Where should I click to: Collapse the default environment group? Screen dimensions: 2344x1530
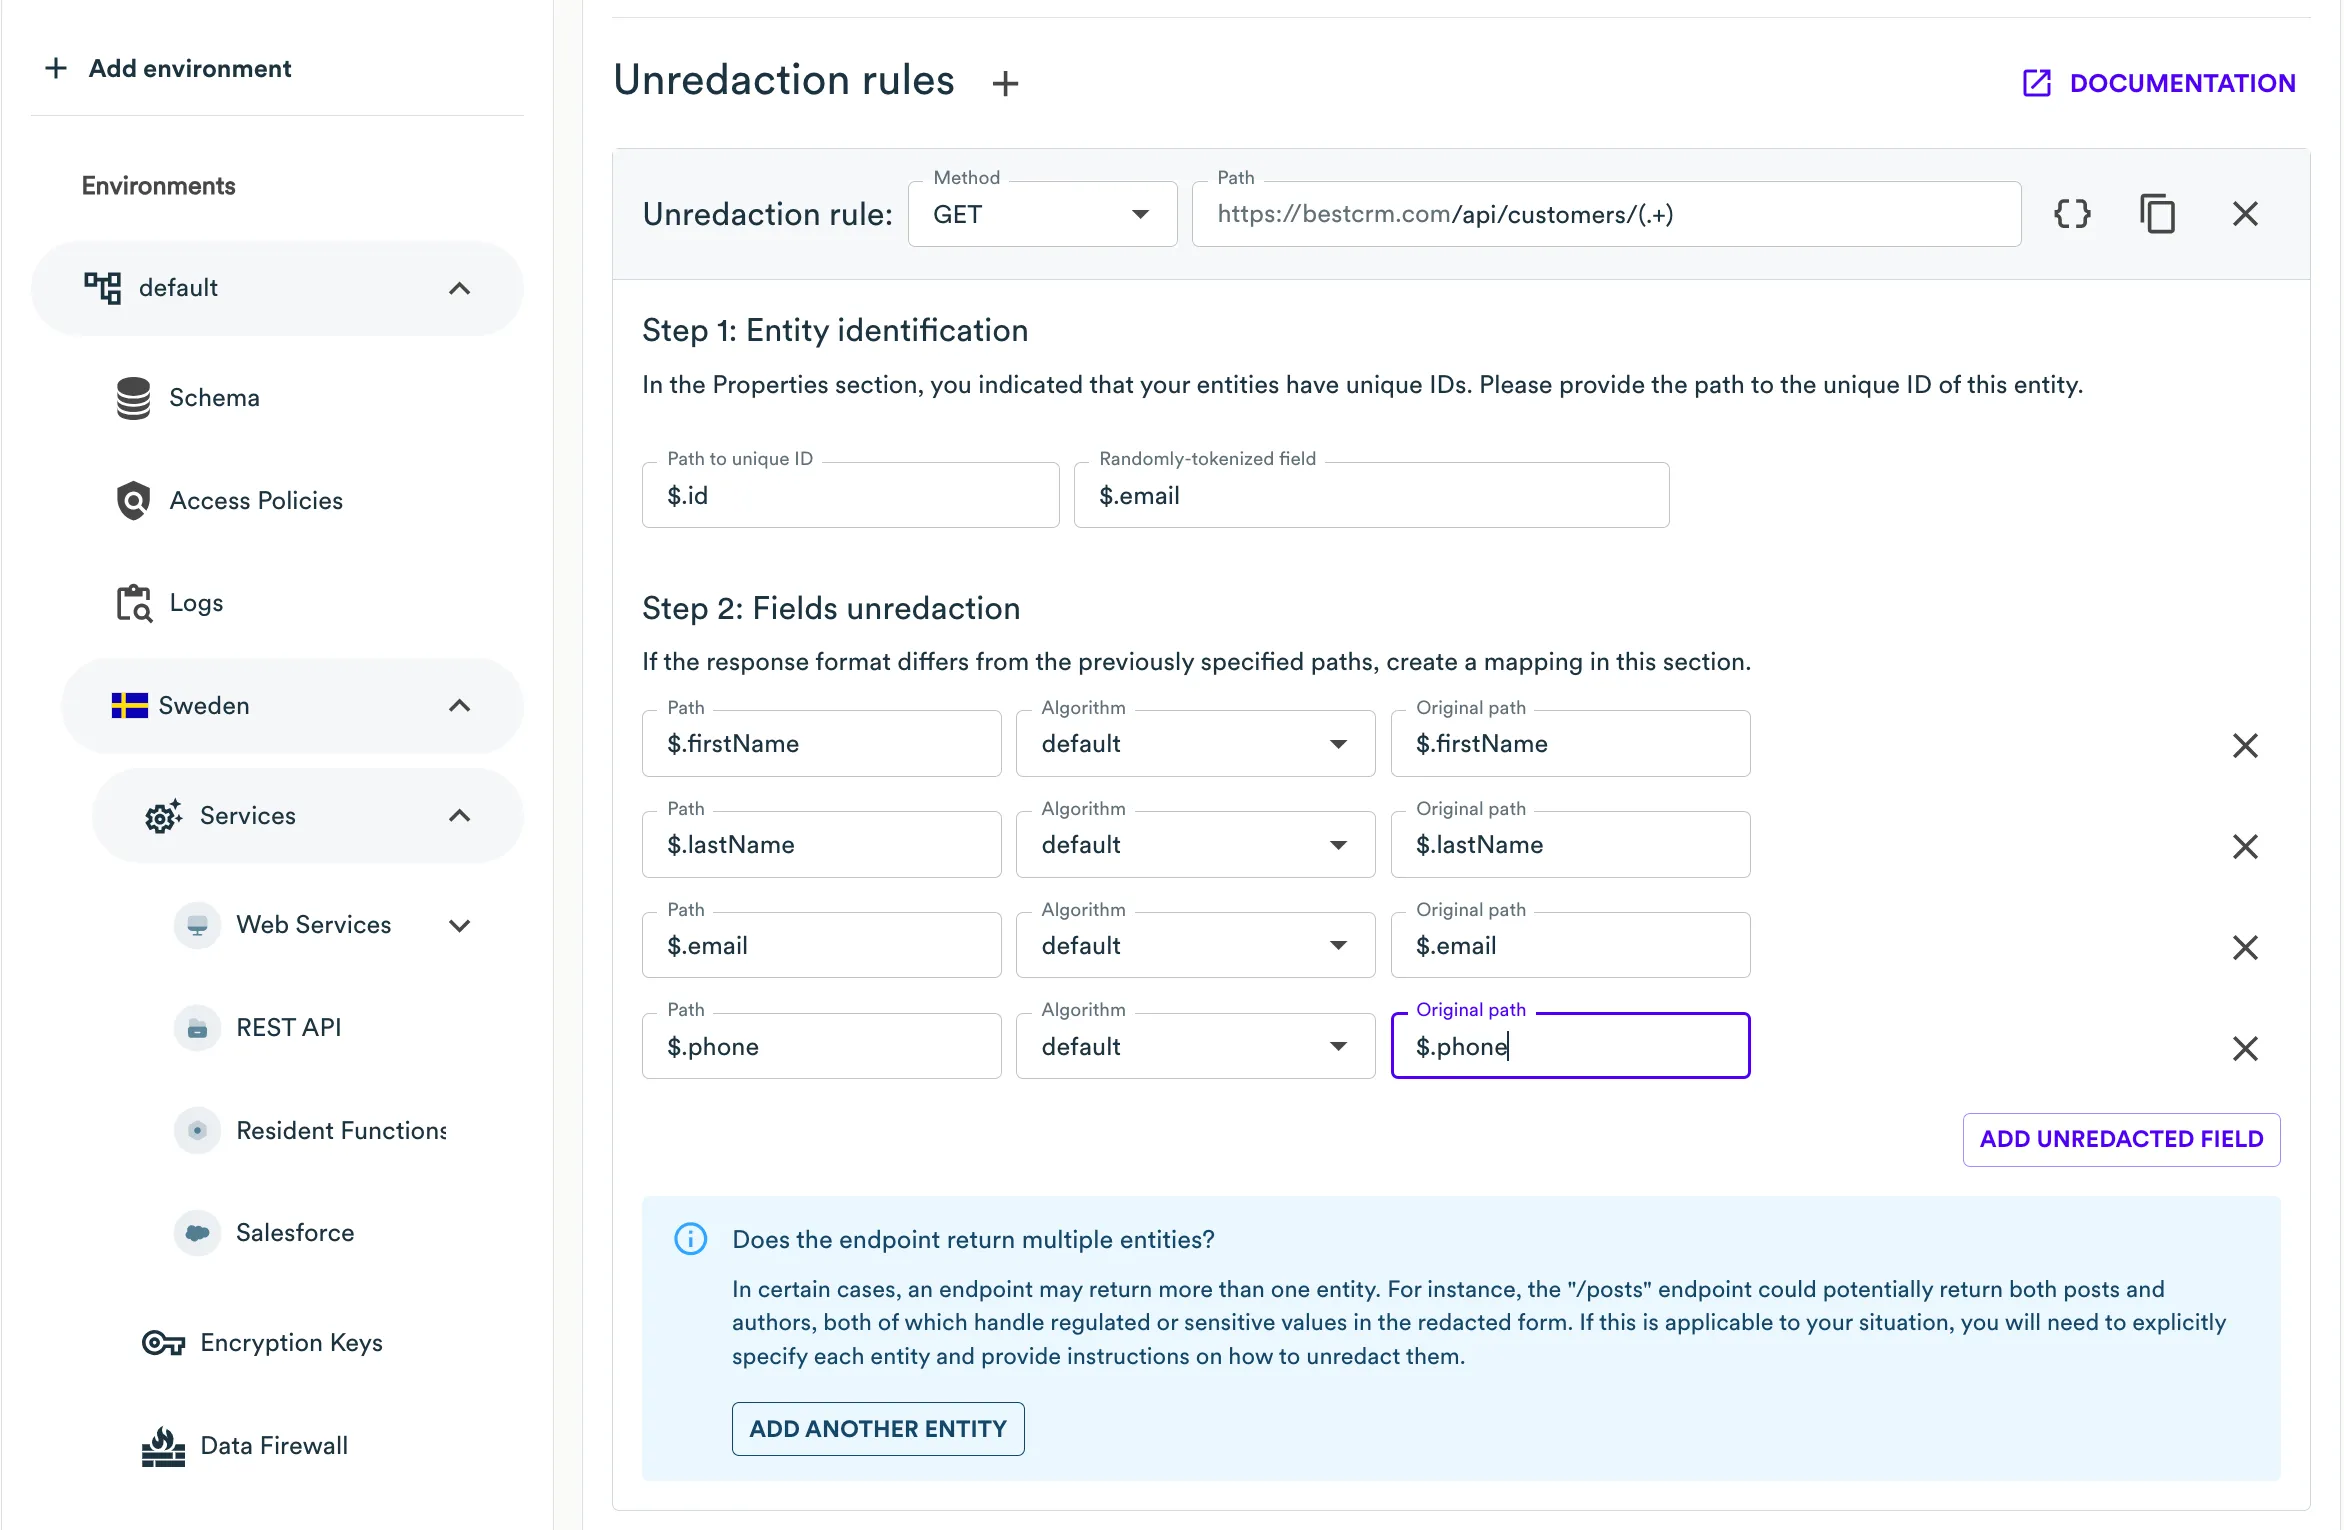coord(459,288)
